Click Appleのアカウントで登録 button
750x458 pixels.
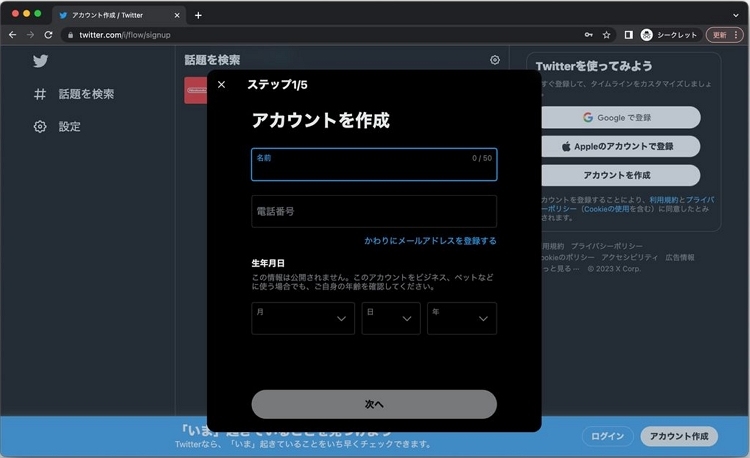coord(621,146)
